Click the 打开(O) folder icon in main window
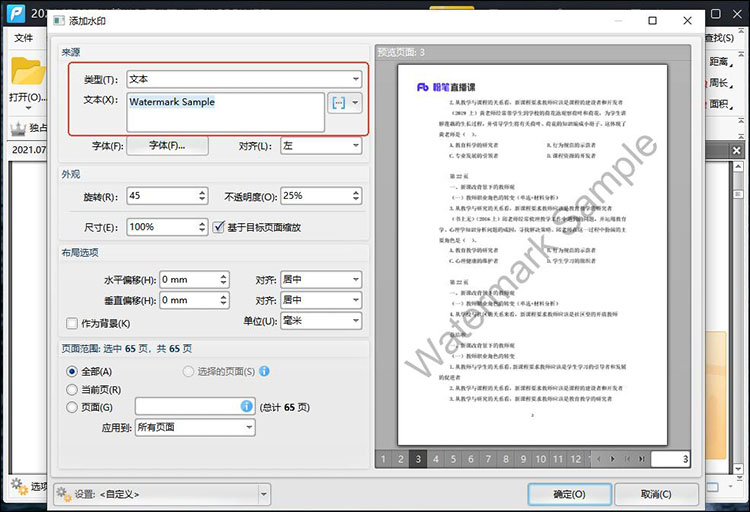 [28, 71]
